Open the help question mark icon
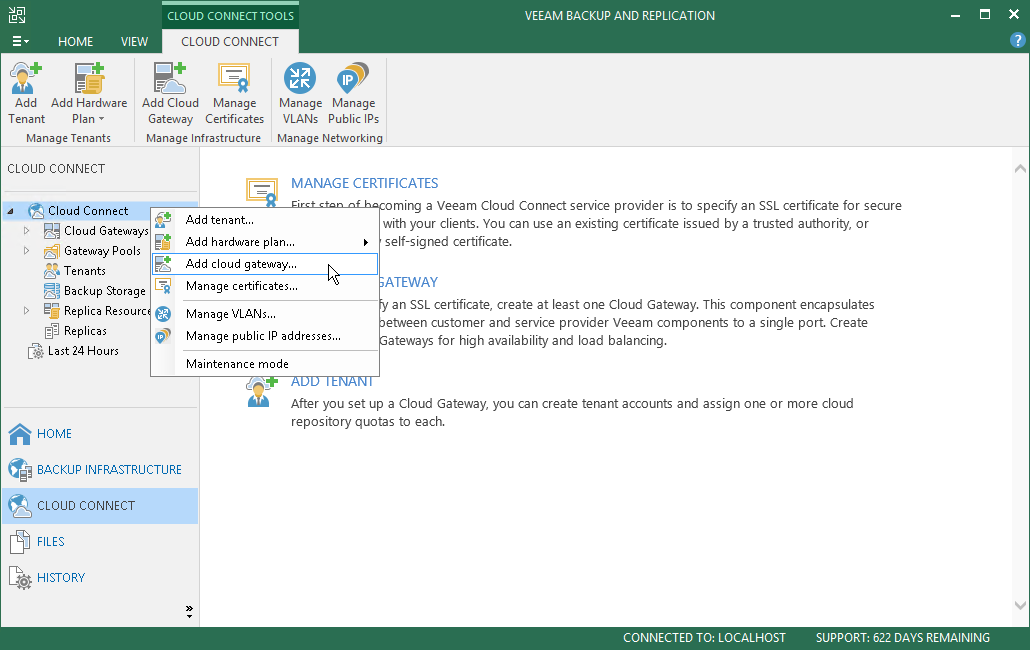1030x650 pixels. tap(1018, 41)
